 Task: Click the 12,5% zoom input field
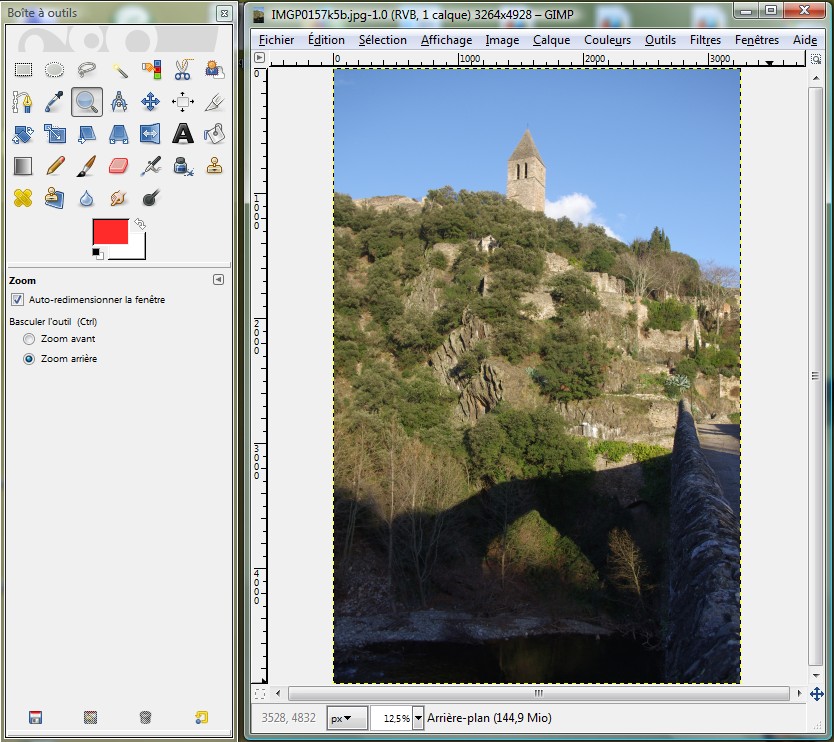pos(392,718)
